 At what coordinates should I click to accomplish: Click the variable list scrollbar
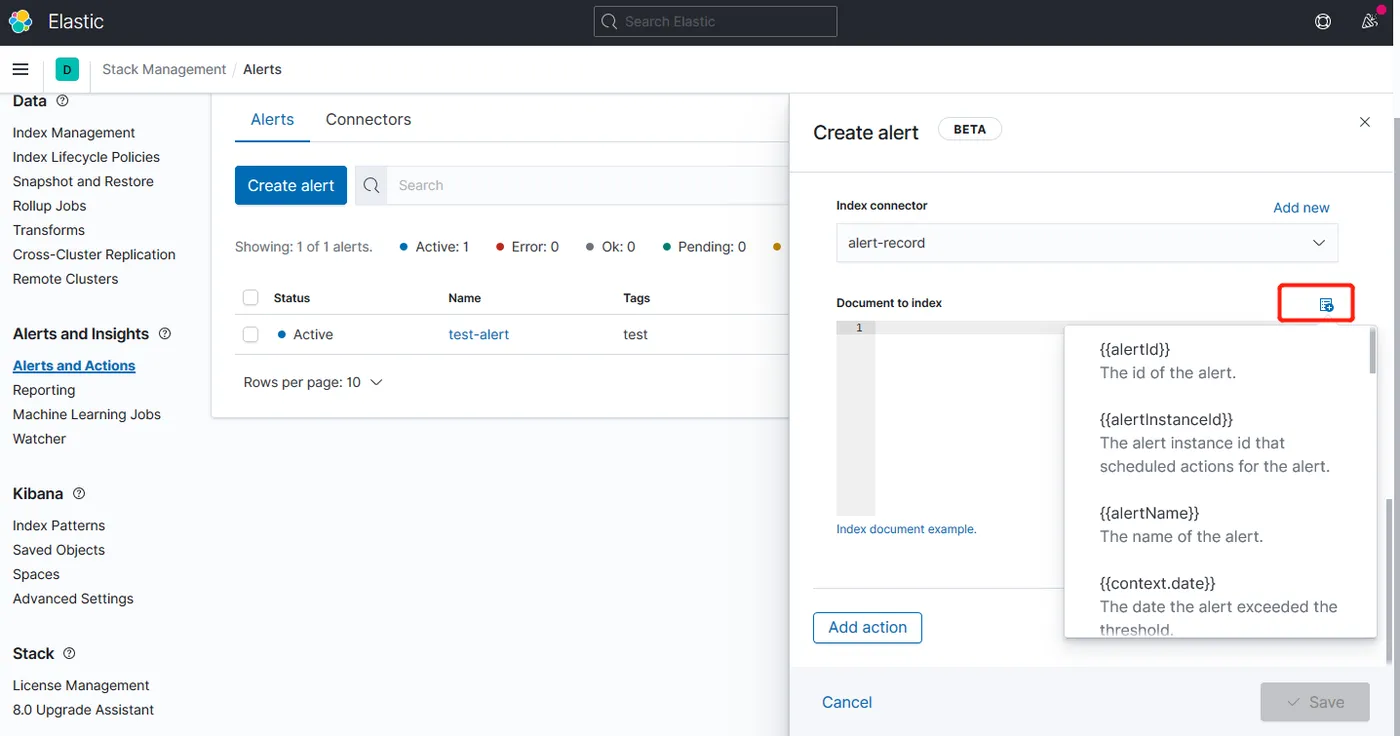(x=1373, y=352)
